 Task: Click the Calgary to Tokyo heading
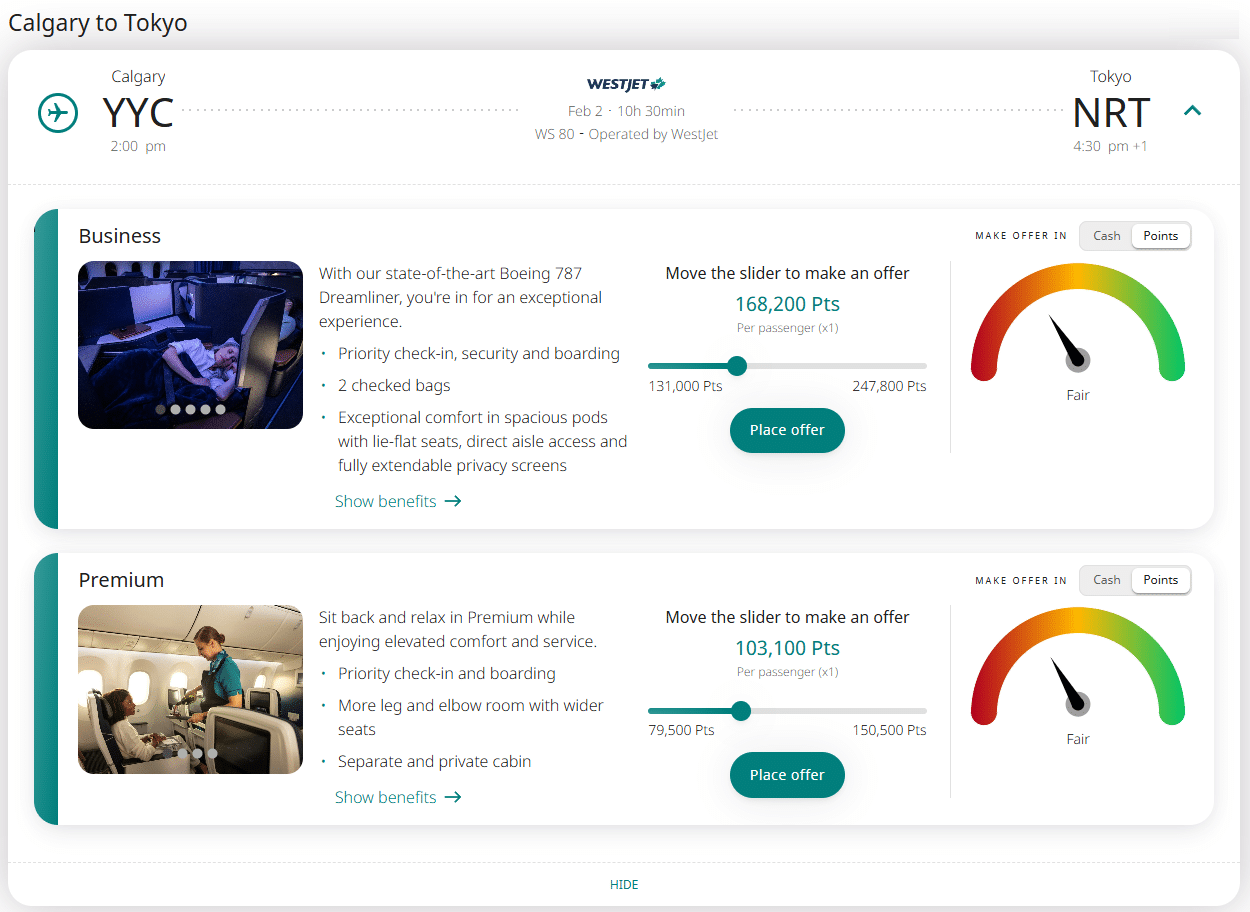(98, 22)
